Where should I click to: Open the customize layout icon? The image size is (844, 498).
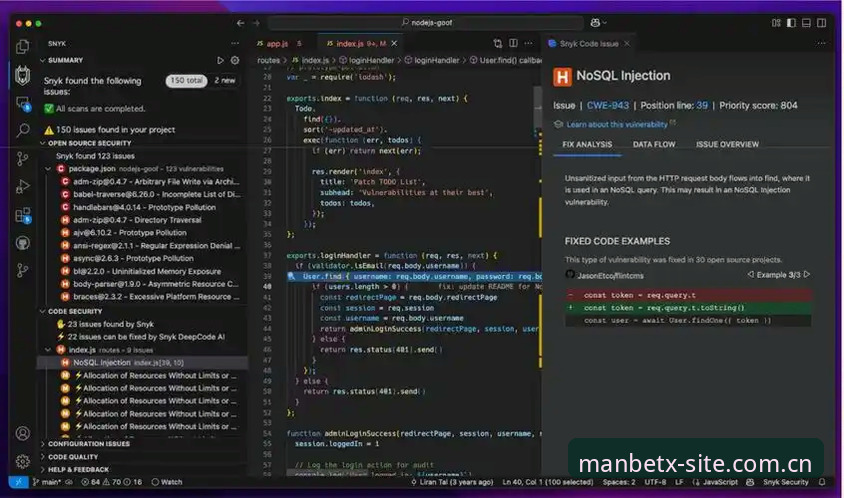click(776, 23)
